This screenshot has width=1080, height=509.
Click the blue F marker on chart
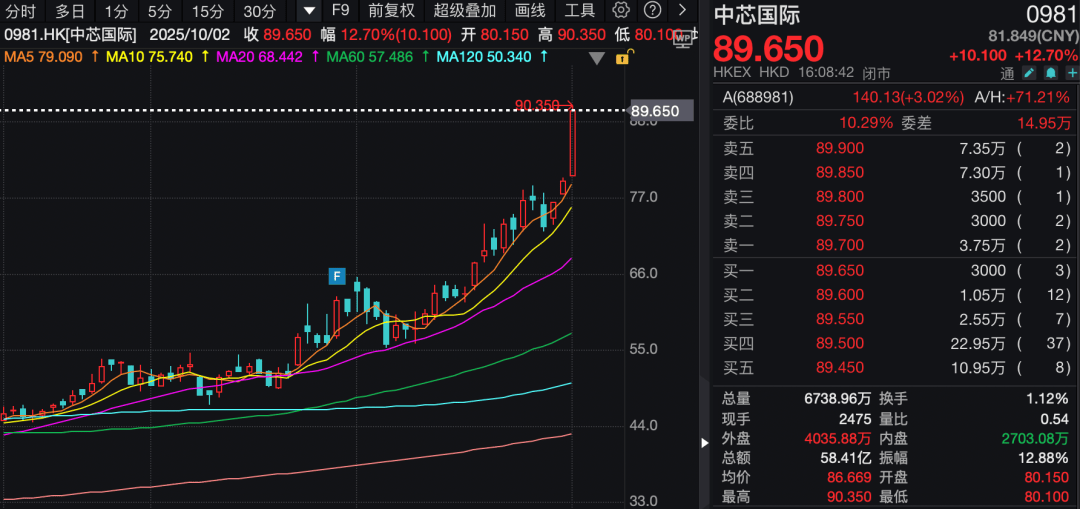337,275
